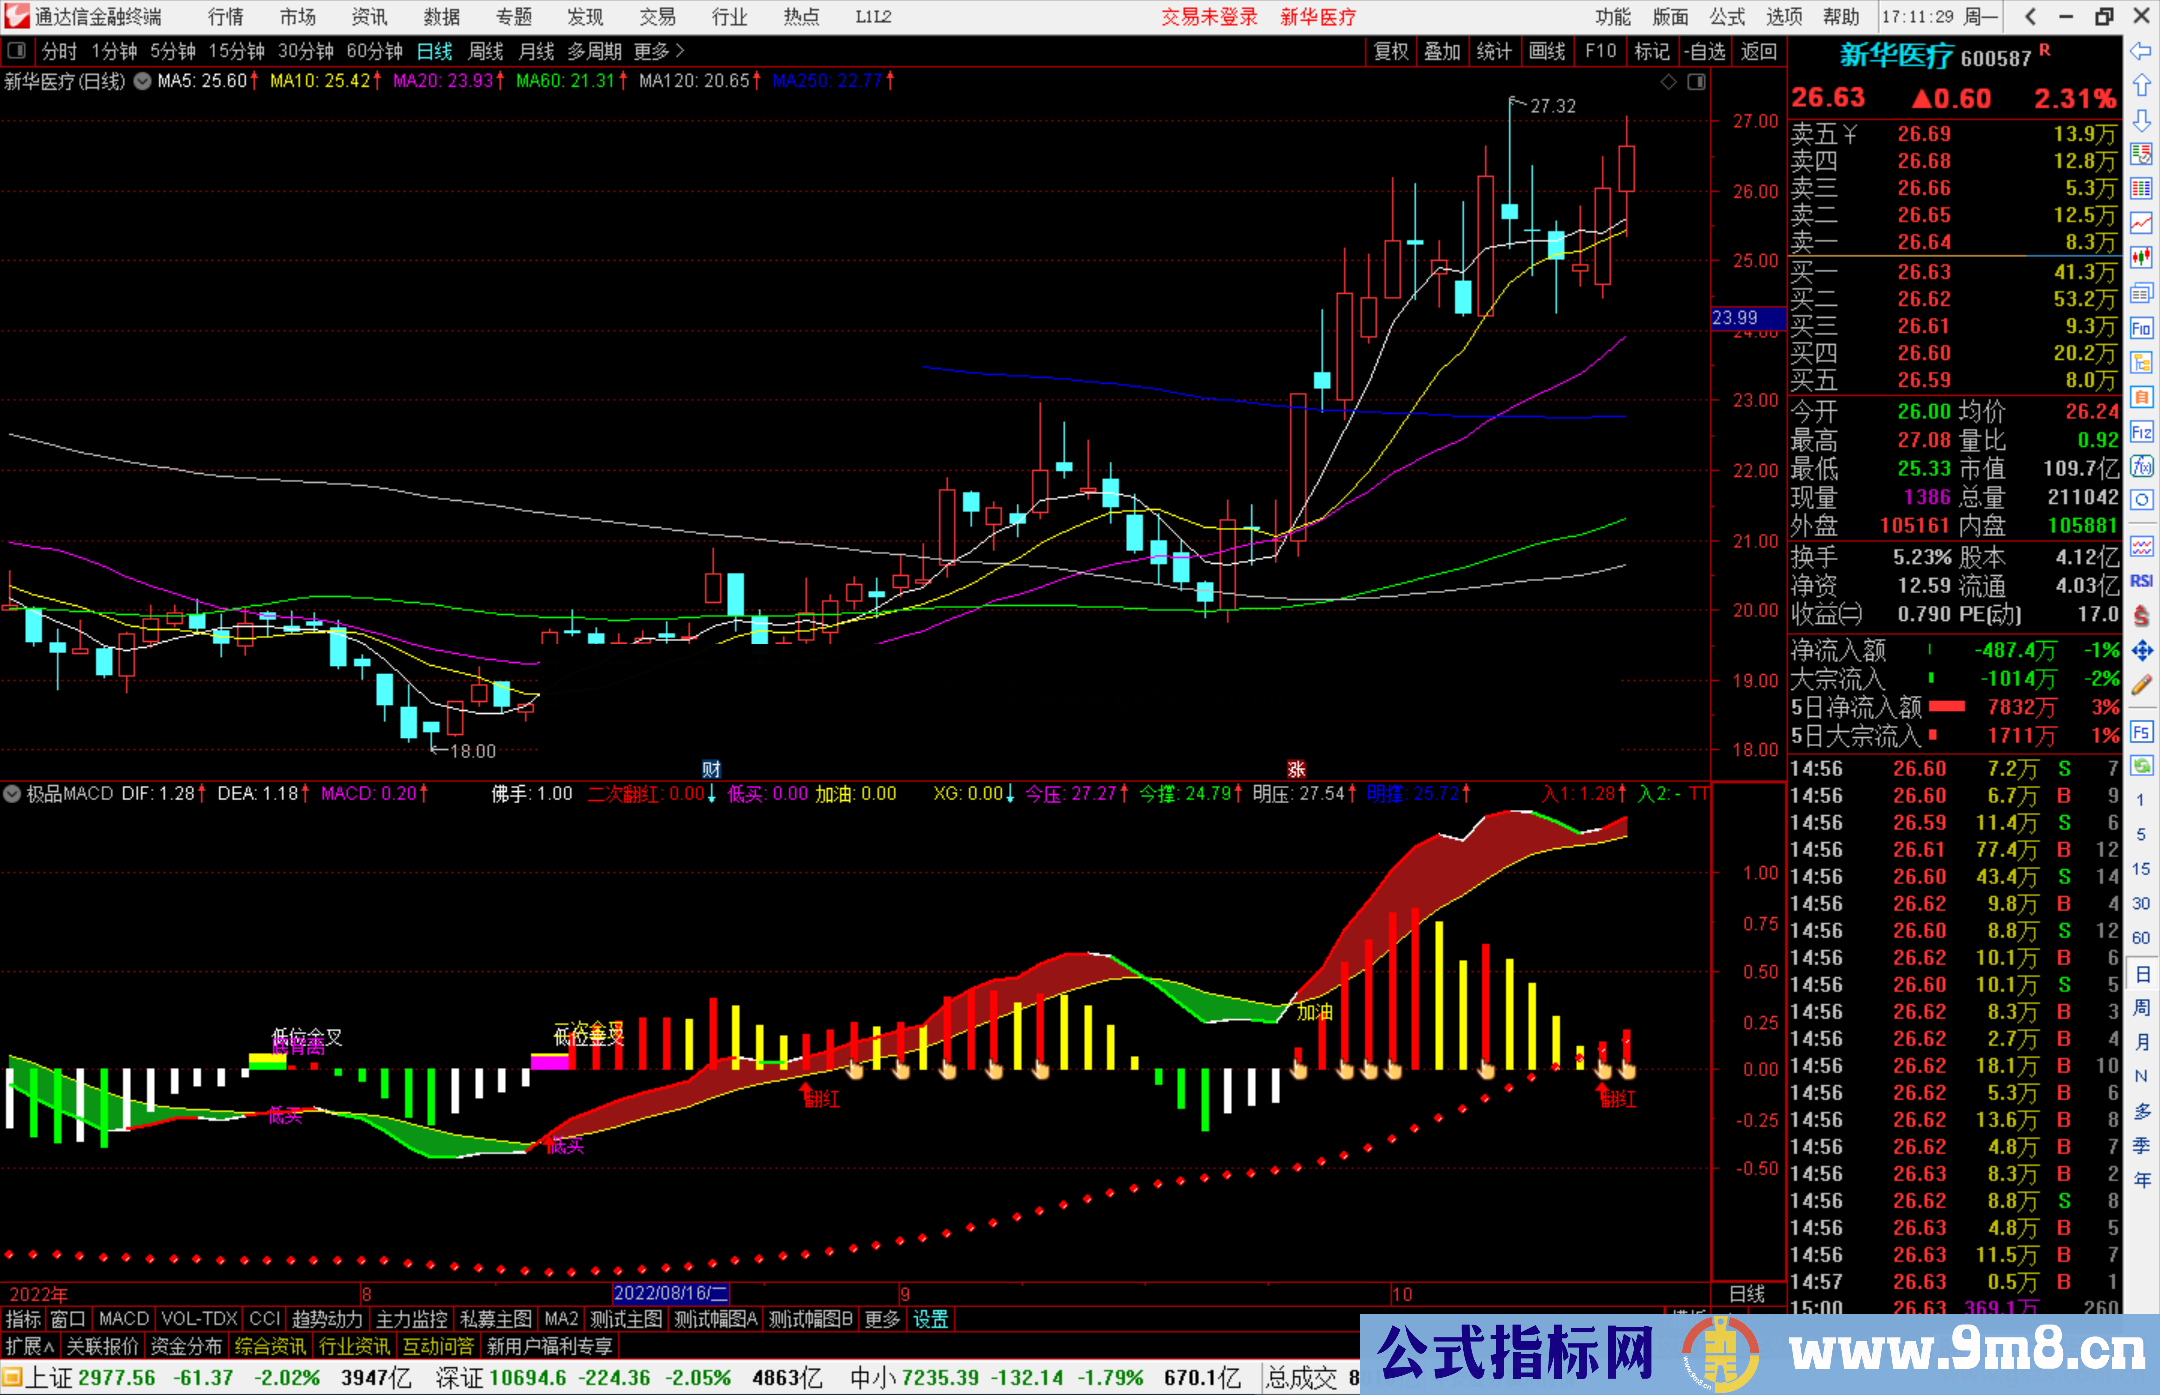2160x1395 pixels.
Task: Open the 行情 menu
Action: 225,17
